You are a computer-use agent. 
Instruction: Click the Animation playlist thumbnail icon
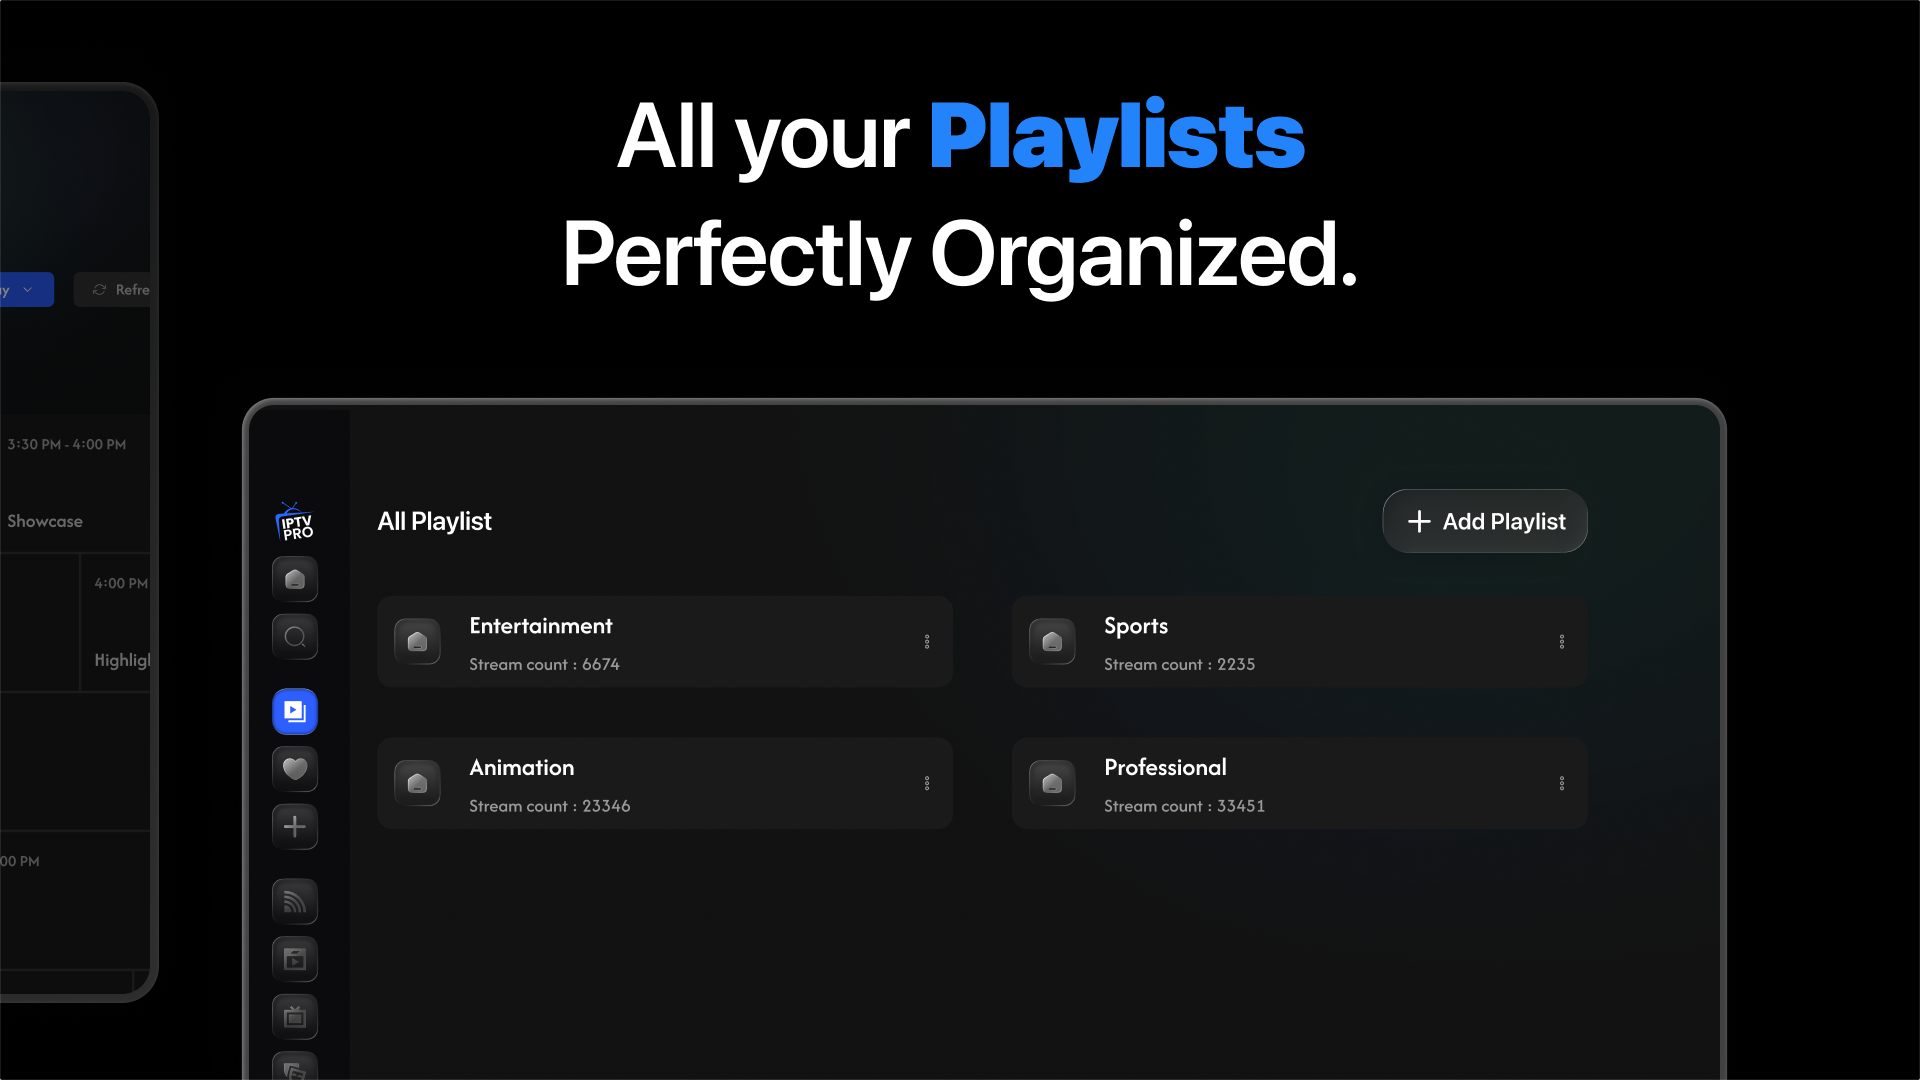418,784
